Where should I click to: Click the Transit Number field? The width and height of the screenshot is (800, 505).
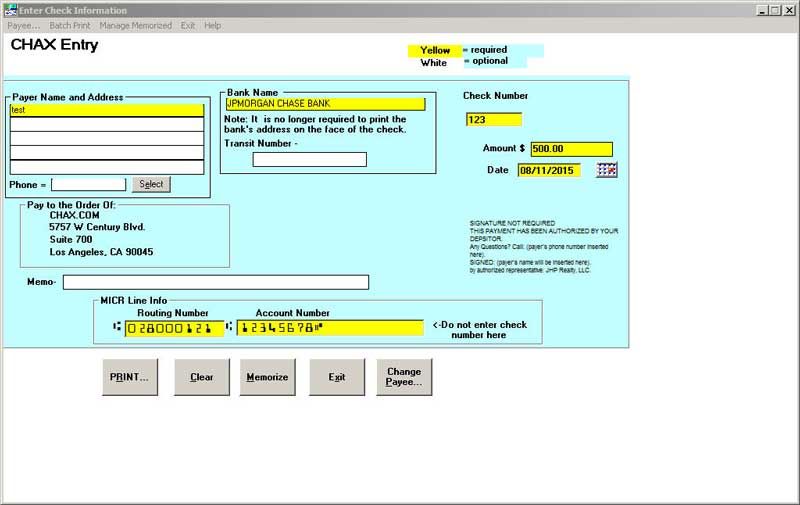tap(309, 159)
